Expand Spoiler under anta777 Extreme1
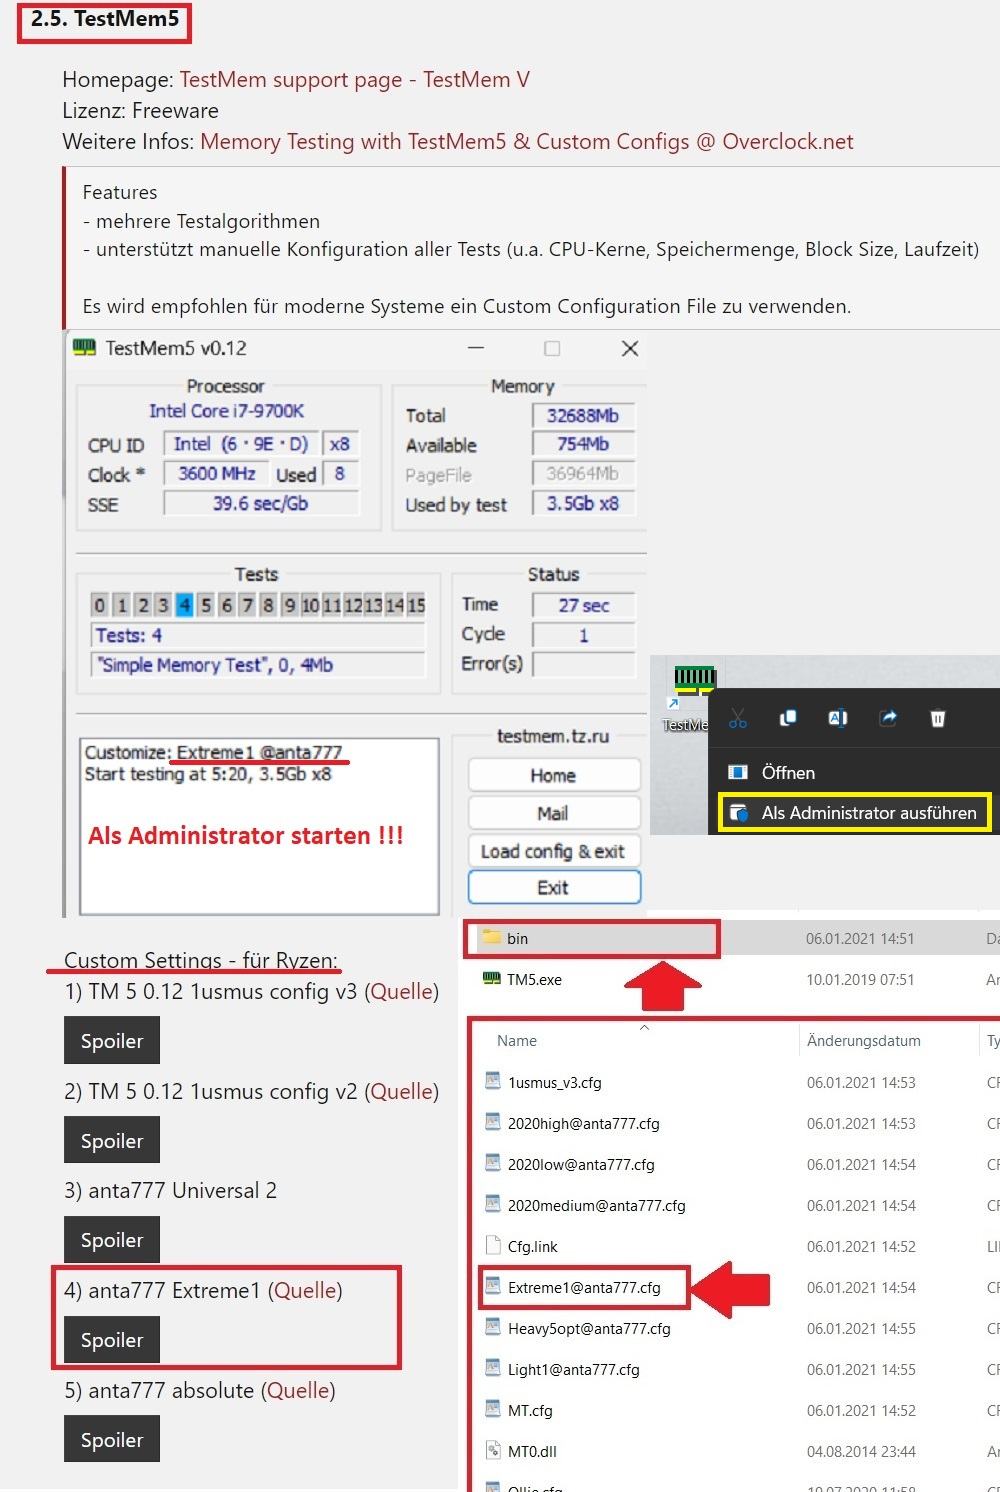This screenshot has height=1492, width=1000. pos(112,1340)
